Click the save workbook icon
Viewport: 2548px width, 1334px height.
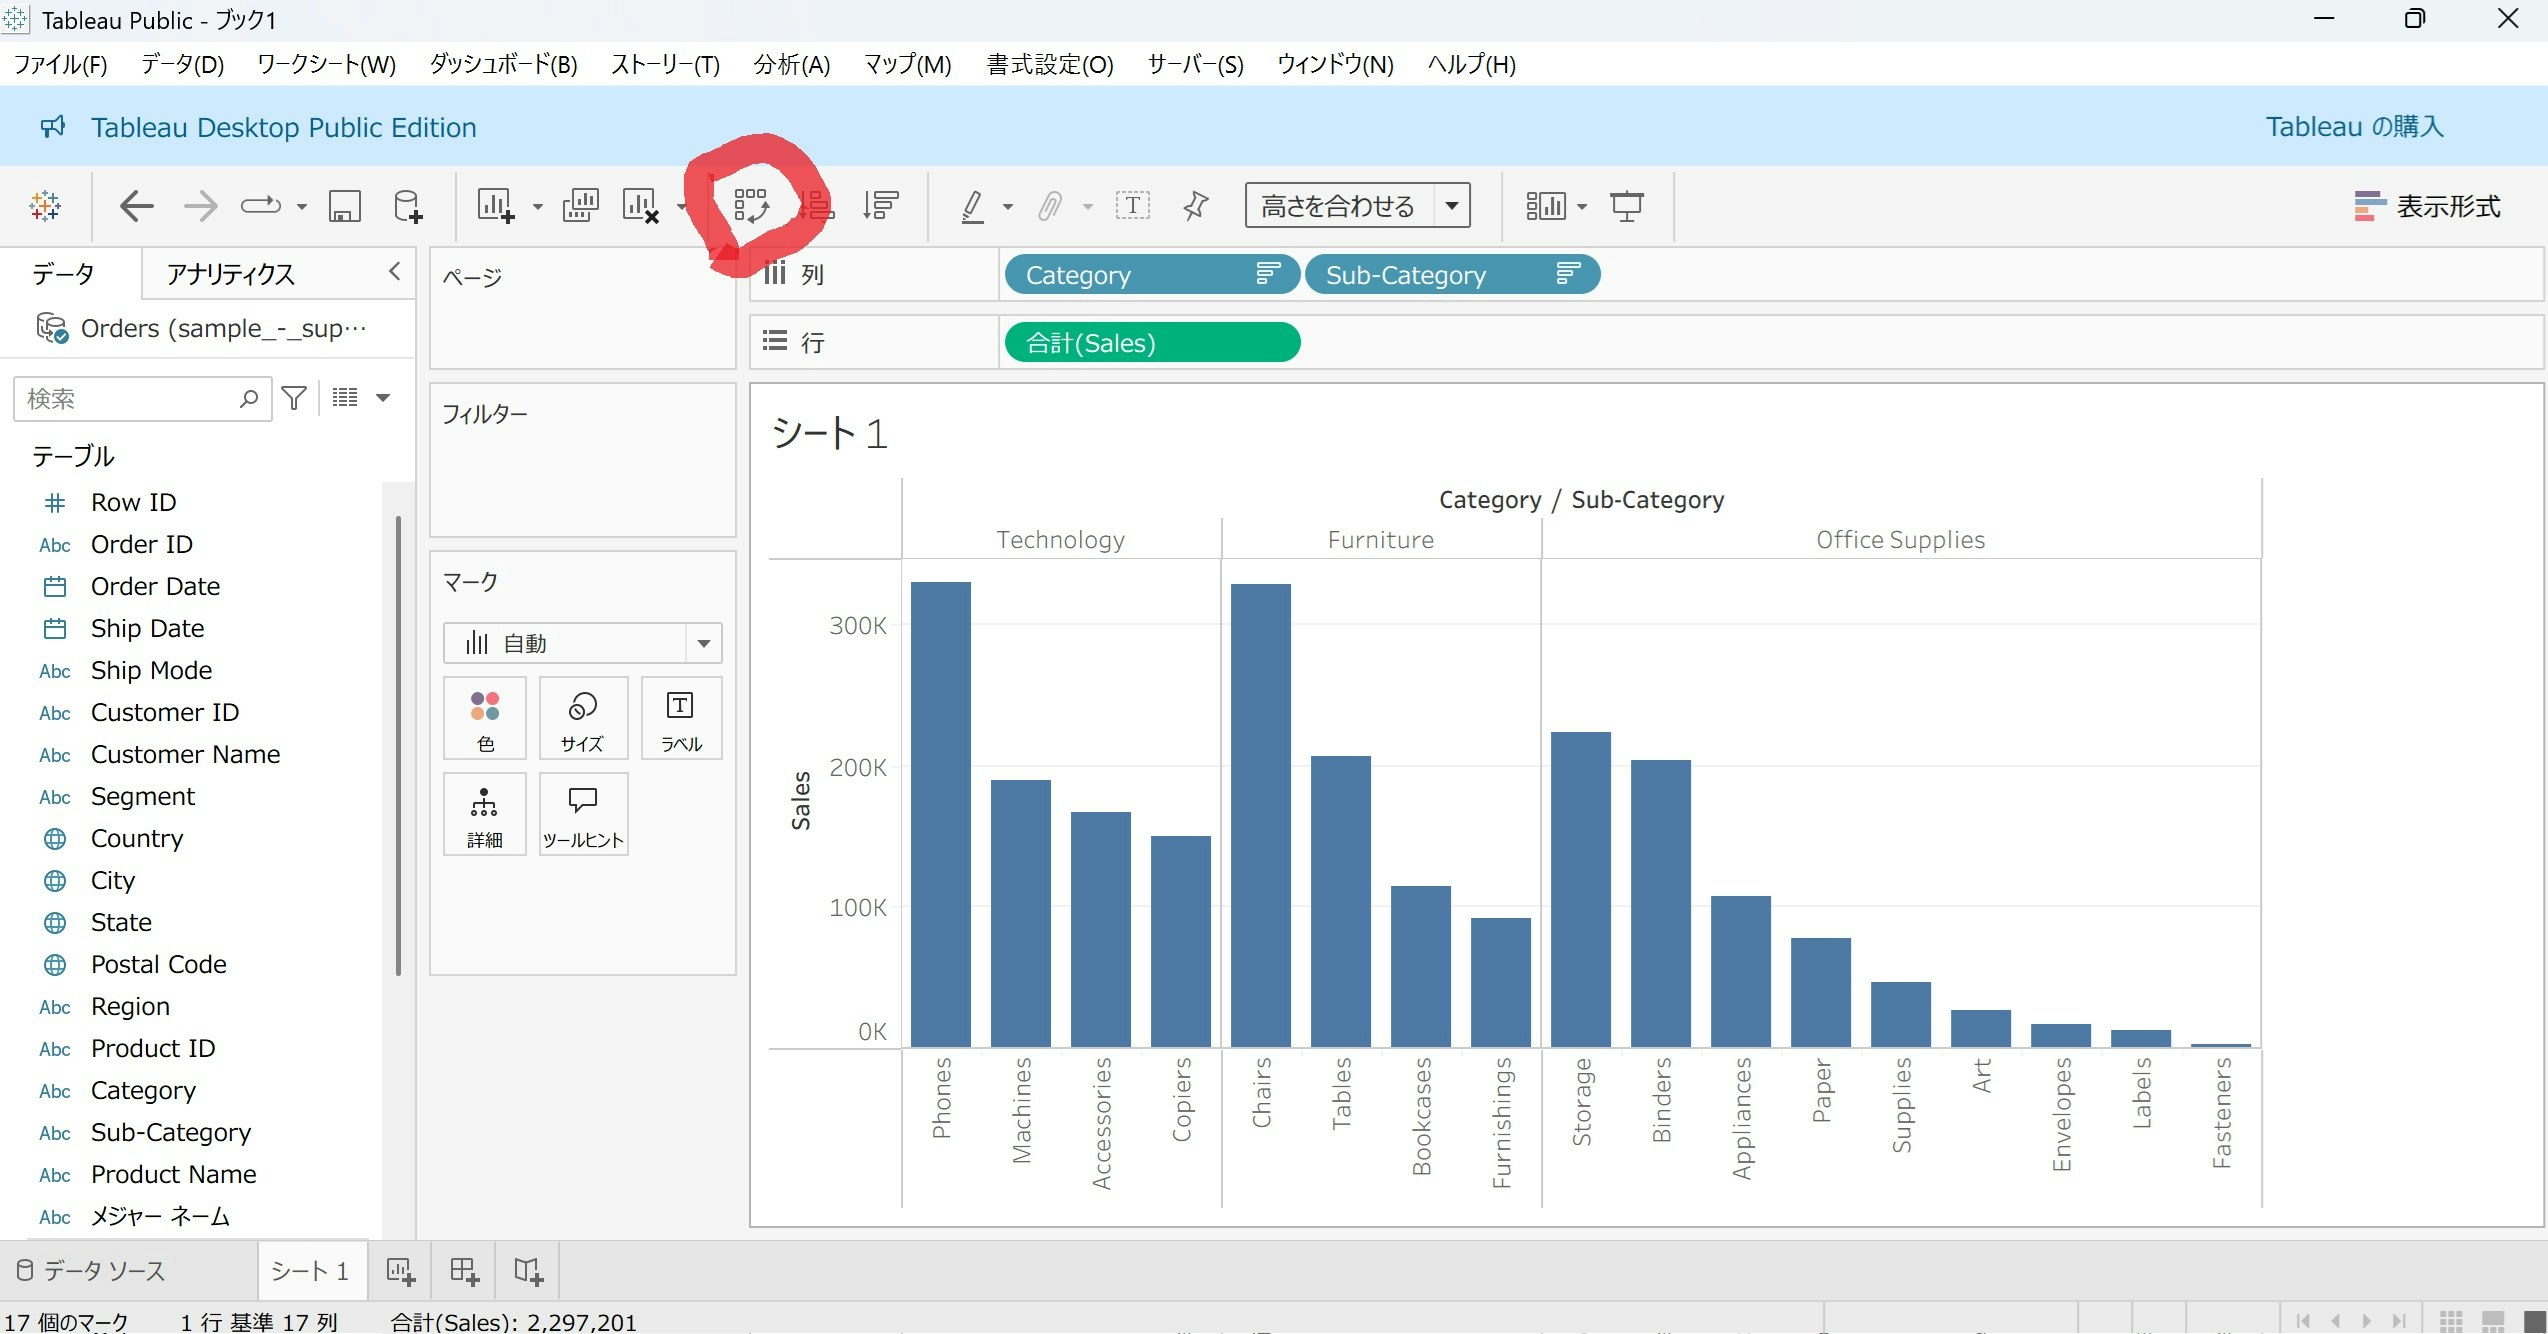tap(344, 206)
